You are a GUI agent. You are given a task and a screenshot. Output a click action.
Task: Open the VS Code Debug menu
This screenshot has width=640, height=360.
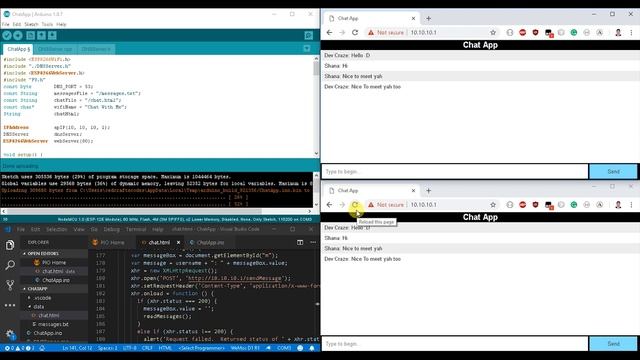tap(111, 229)
